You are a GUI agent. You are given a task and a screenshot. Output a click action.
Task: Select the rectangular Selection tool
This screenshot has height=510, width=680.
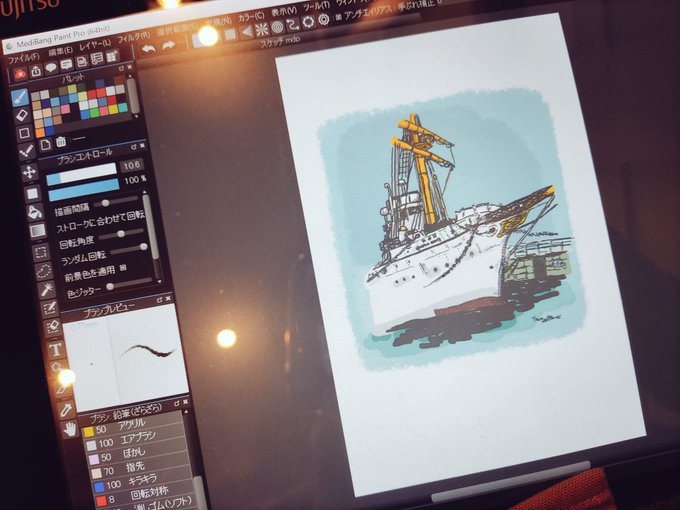point(41,252)
